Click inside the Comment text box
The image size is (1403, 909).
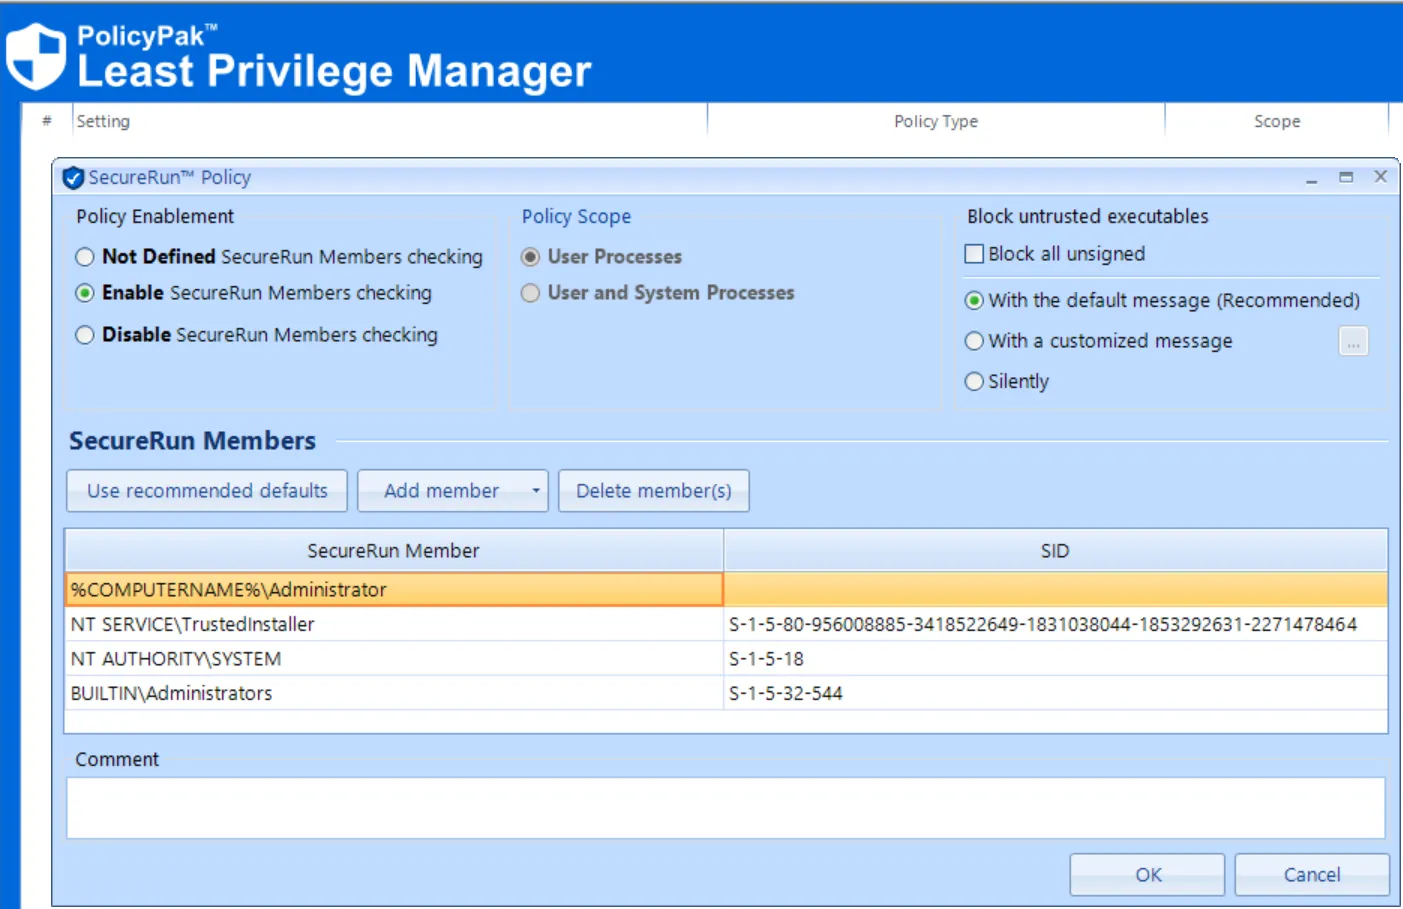tap(725, 808)
